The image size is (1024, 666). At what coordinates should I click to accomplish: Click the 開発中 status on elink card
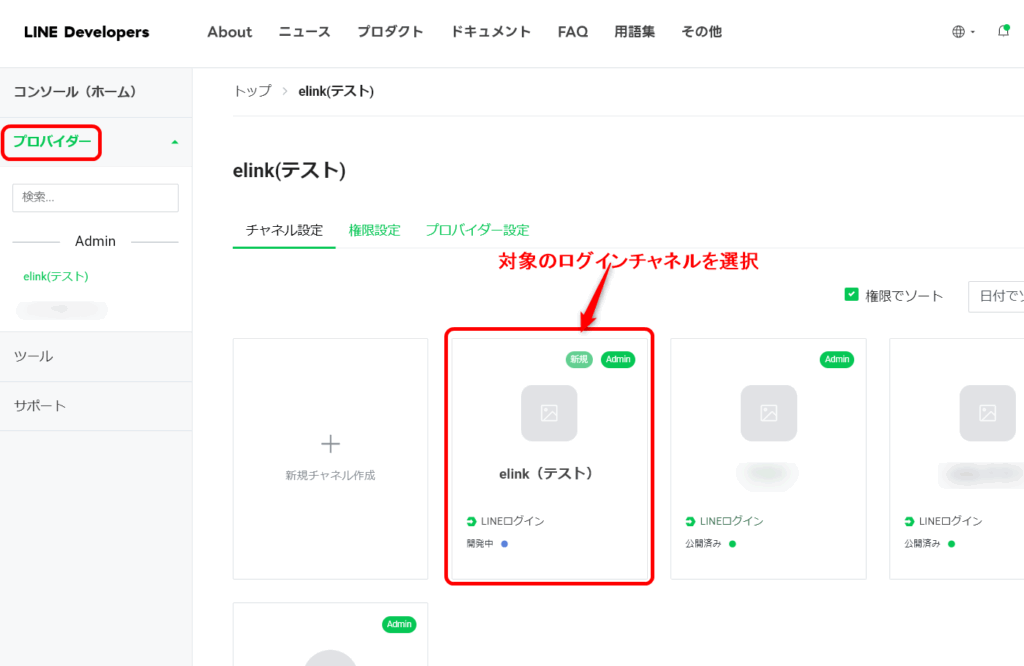coord(487,544)
